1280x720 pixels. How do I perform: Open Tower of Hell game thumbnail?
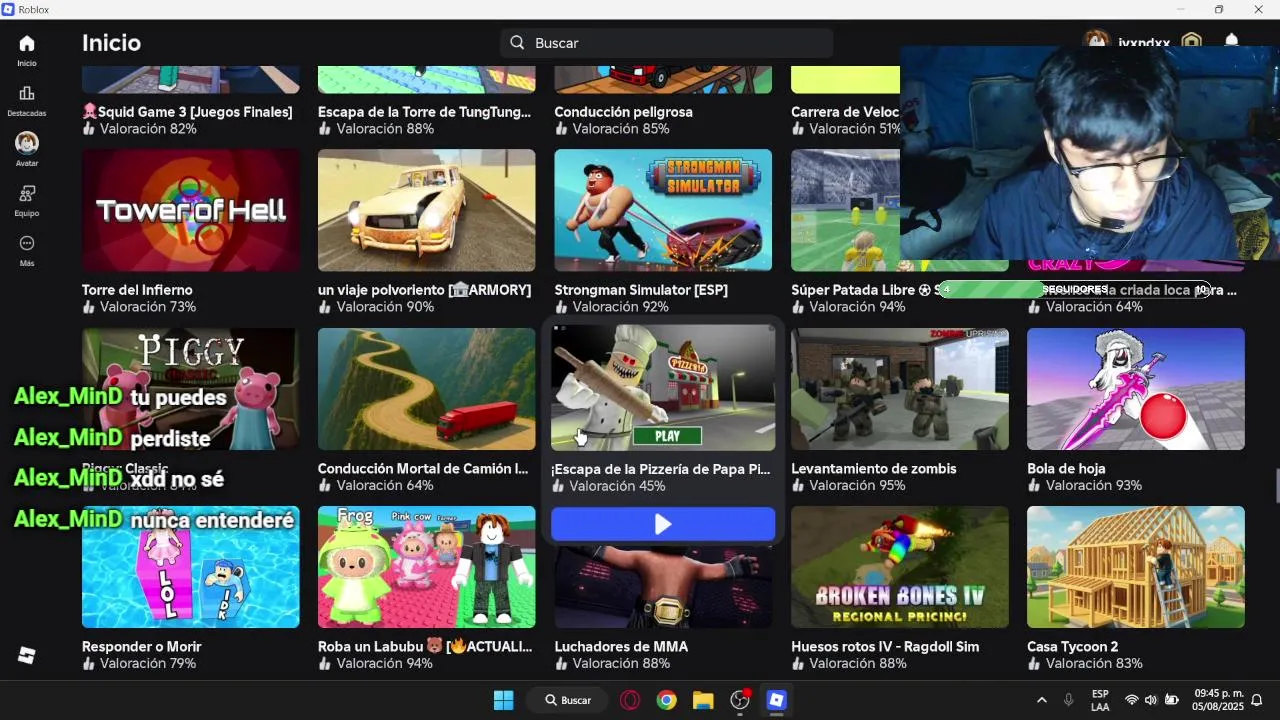(x=191, y=210)
